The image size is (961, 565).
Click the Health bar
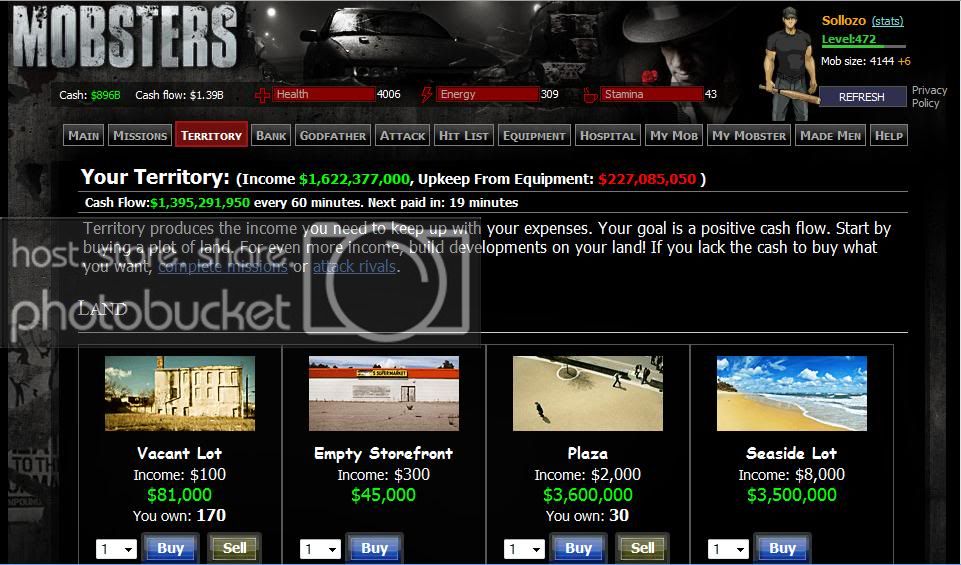coord(324,94)
